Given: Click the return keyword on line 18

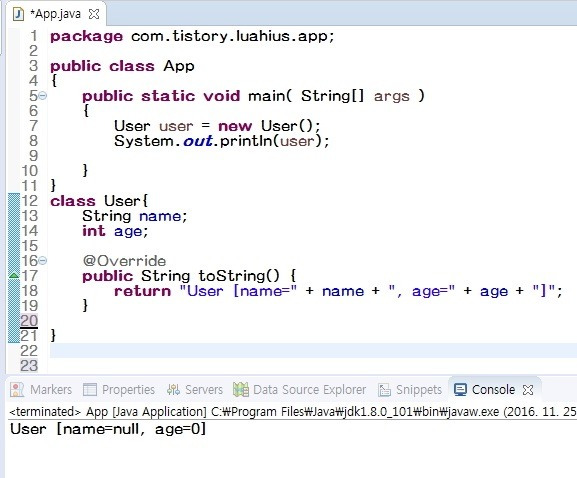Looking at the screenshot, I should pyautogui.click(x=142, y=291).
